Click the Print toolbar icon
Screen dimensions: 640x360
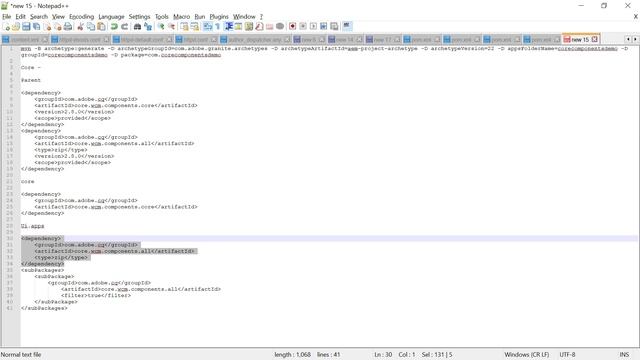click(68, 27)
